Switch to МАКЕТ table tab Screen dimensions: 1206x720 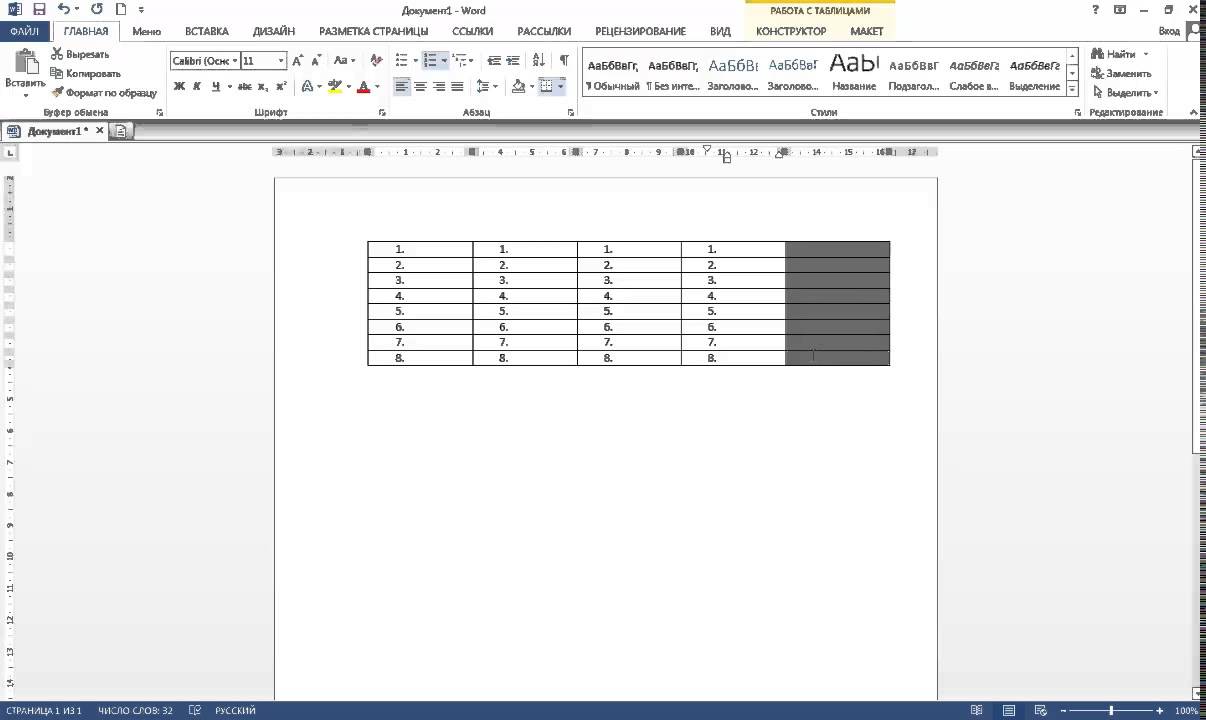pos(867,31)
